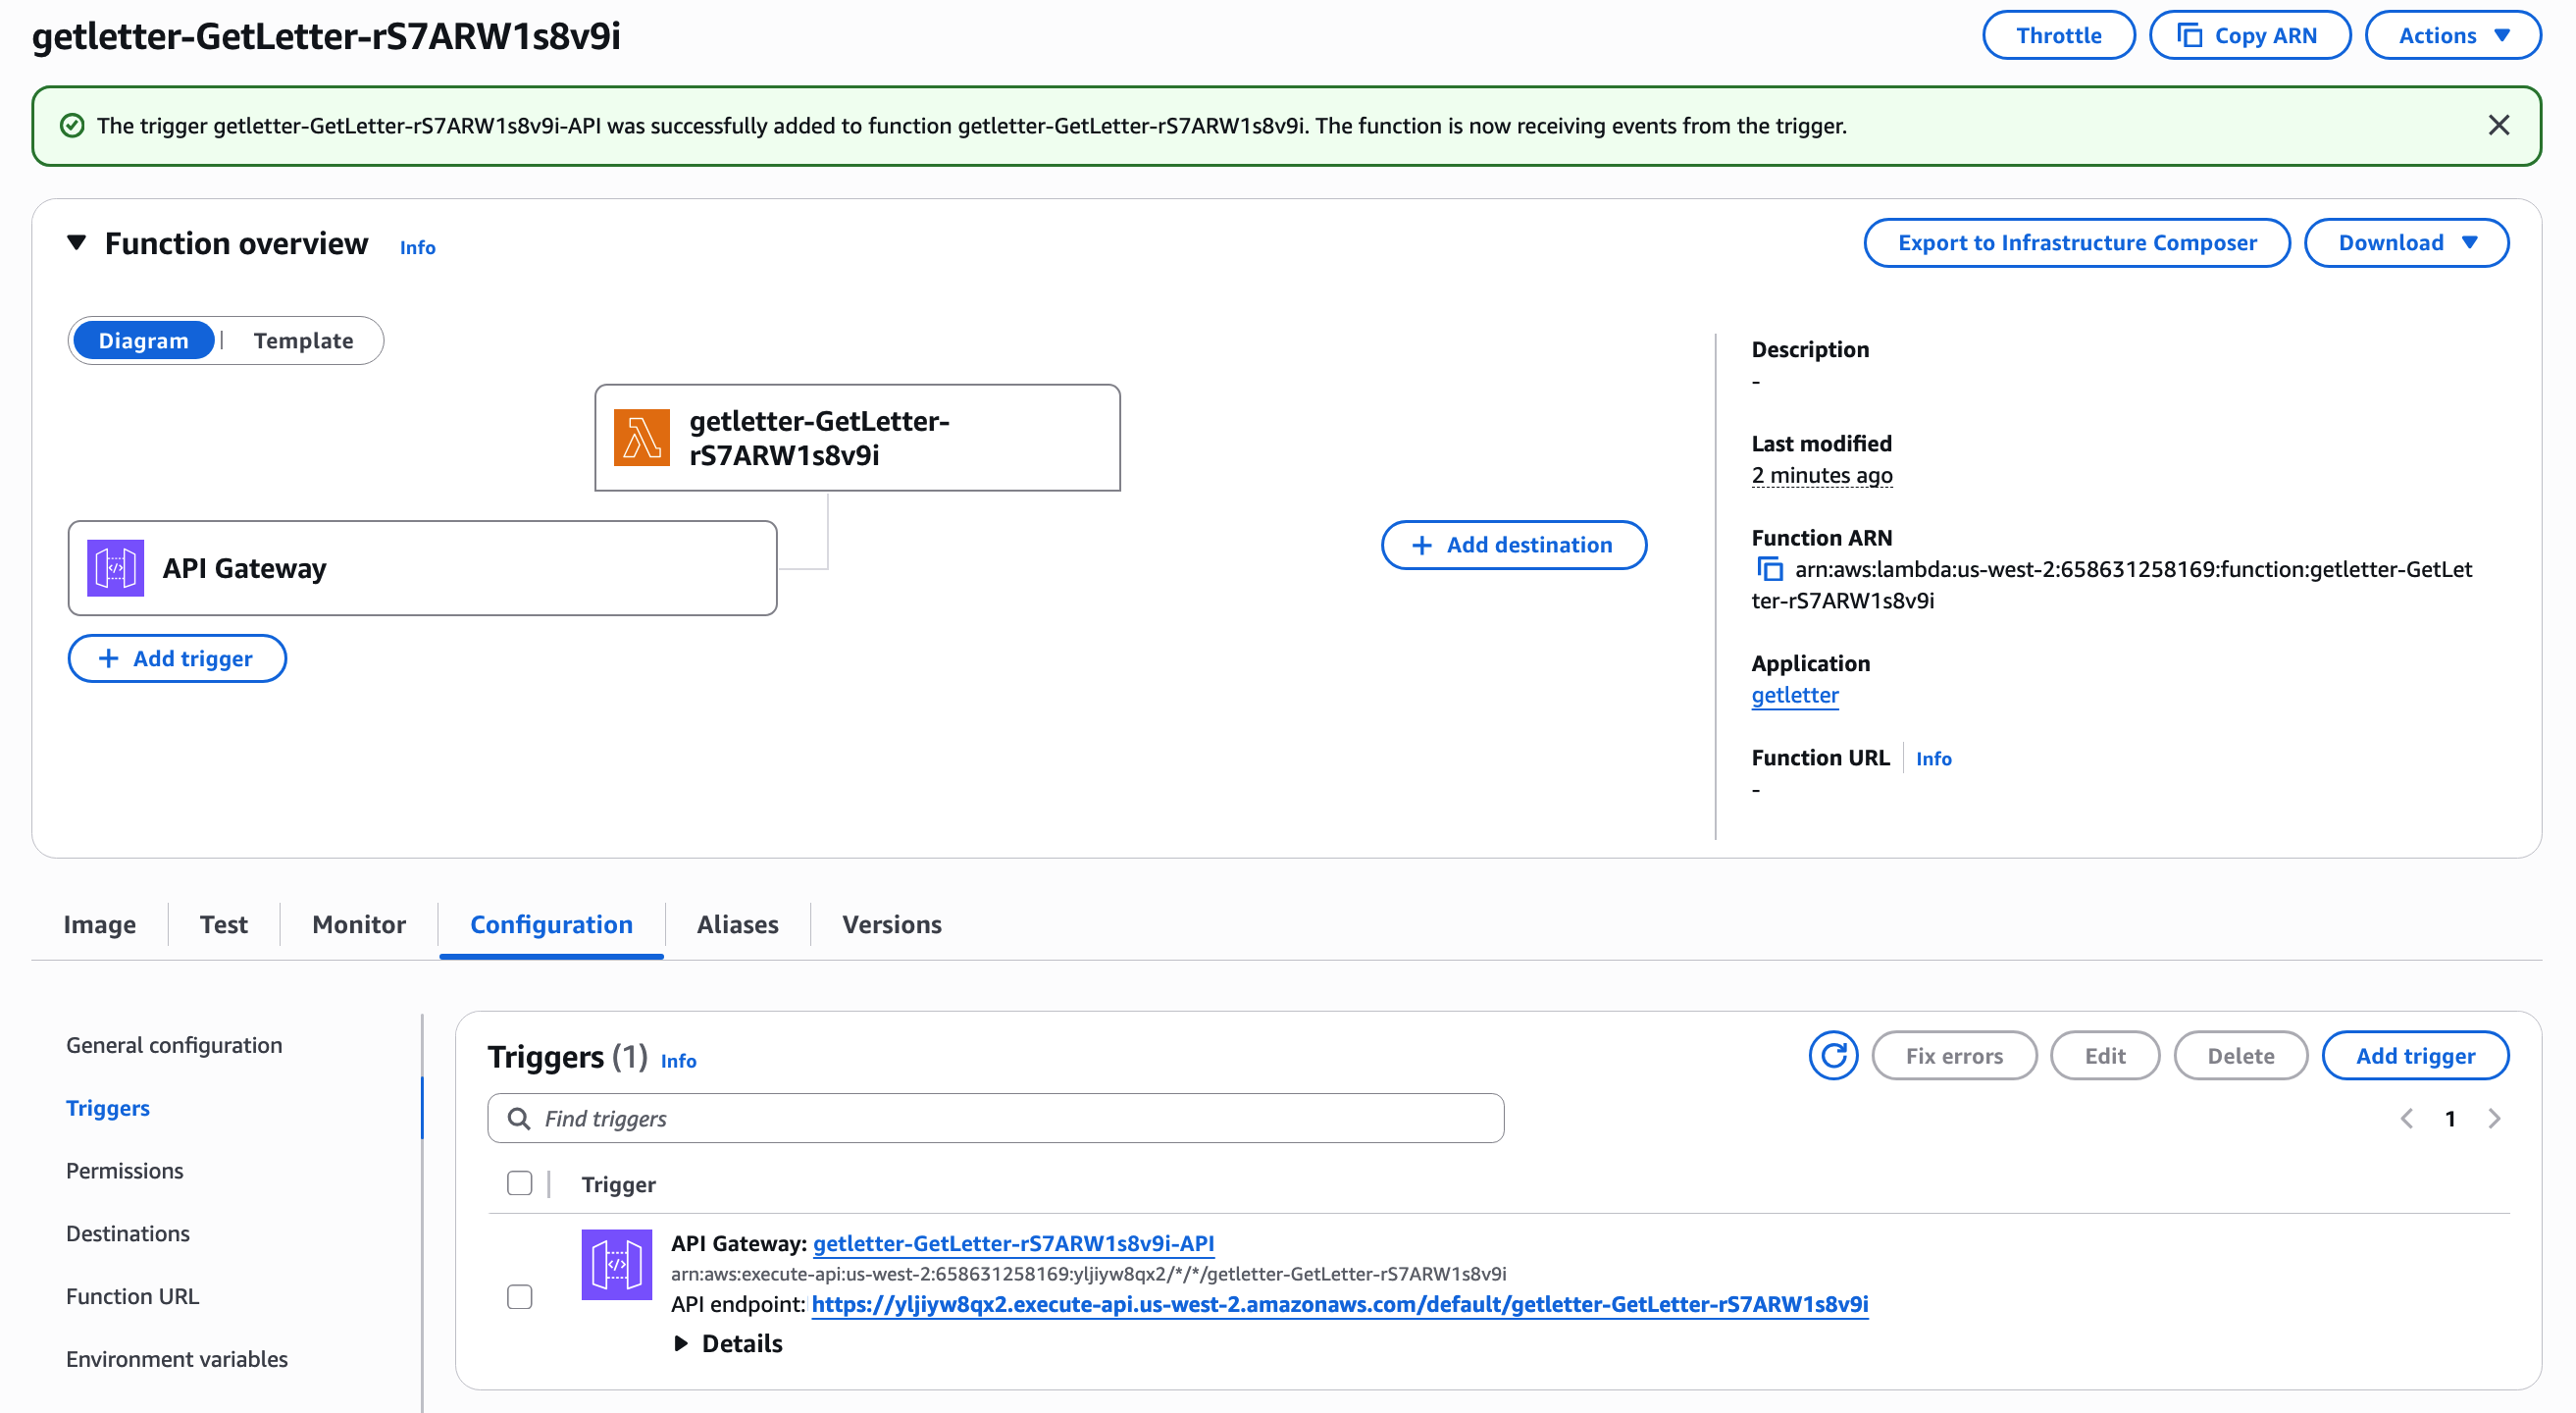The height and width of the screenshot is (1413, 2576).
Task: Select the Configuration tab
Action: click(x=551, y=924)
